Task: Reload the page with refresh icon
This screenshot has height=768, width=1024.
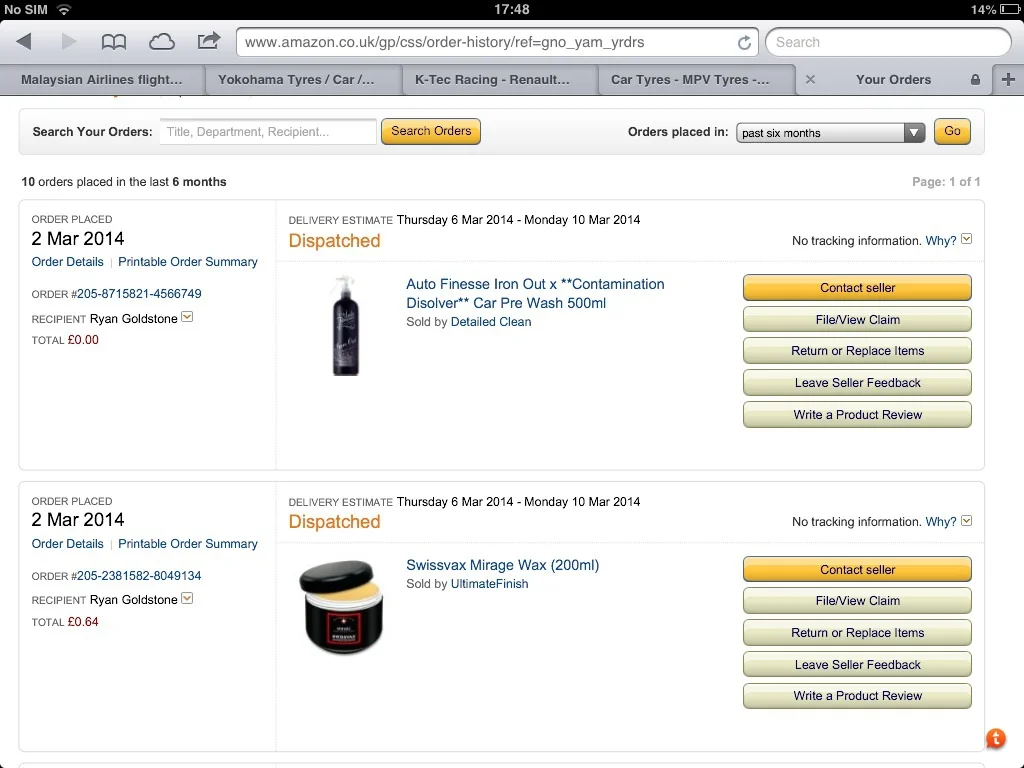Action: click(744, 42)
